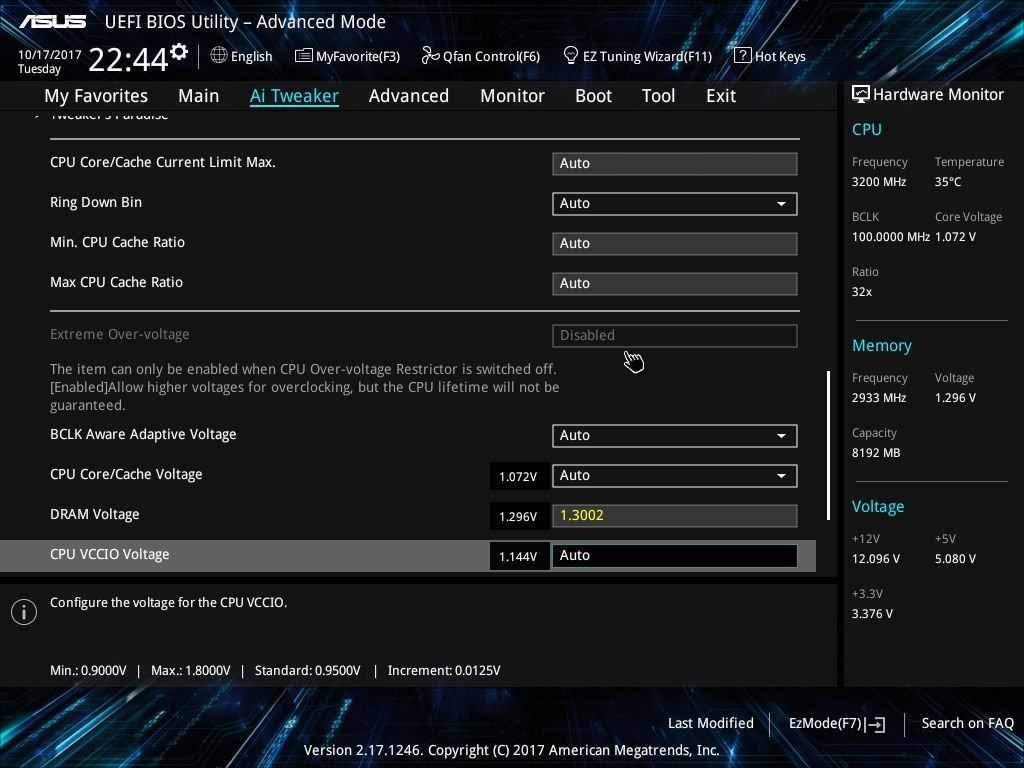Click the Min. CPU Cache Ratio field
The width and height of the screenshot is (1024, 768).
675,244
